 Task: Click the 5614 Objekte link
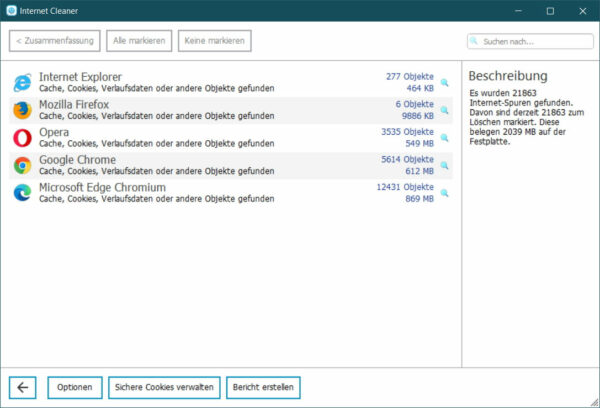click(408, 159)
